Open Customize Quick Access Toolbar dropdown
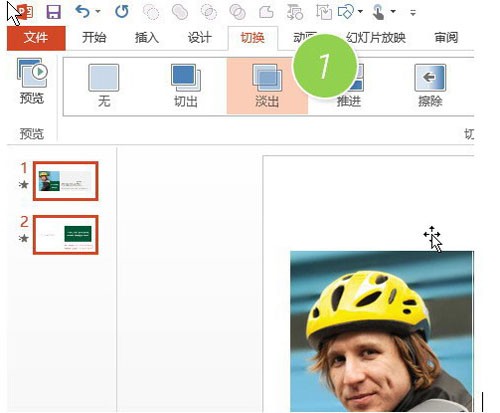 pos(413,13)
